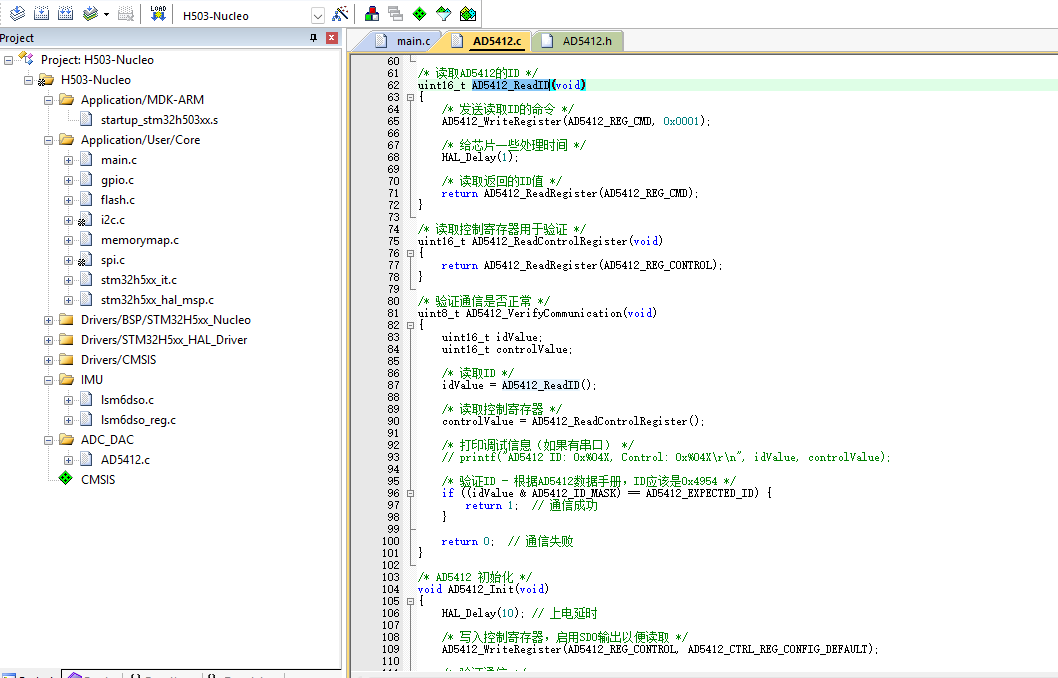Click the Translate current file icon
The height and width of the screenshot is (678, 1058).
point(17,14)
